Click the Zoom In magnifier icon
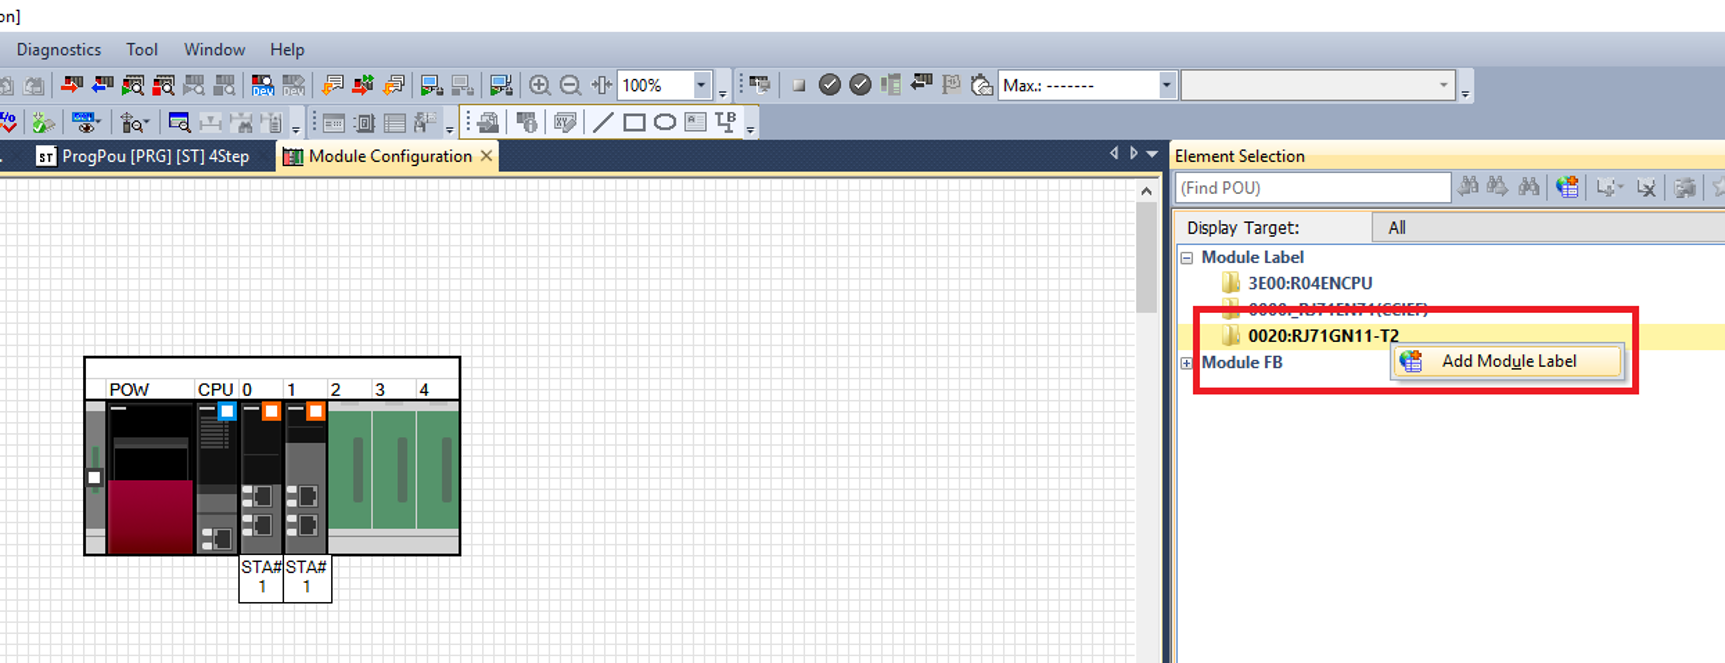Image resolution: width=1725 pixels, height=663 pixels. coord(539,85)
